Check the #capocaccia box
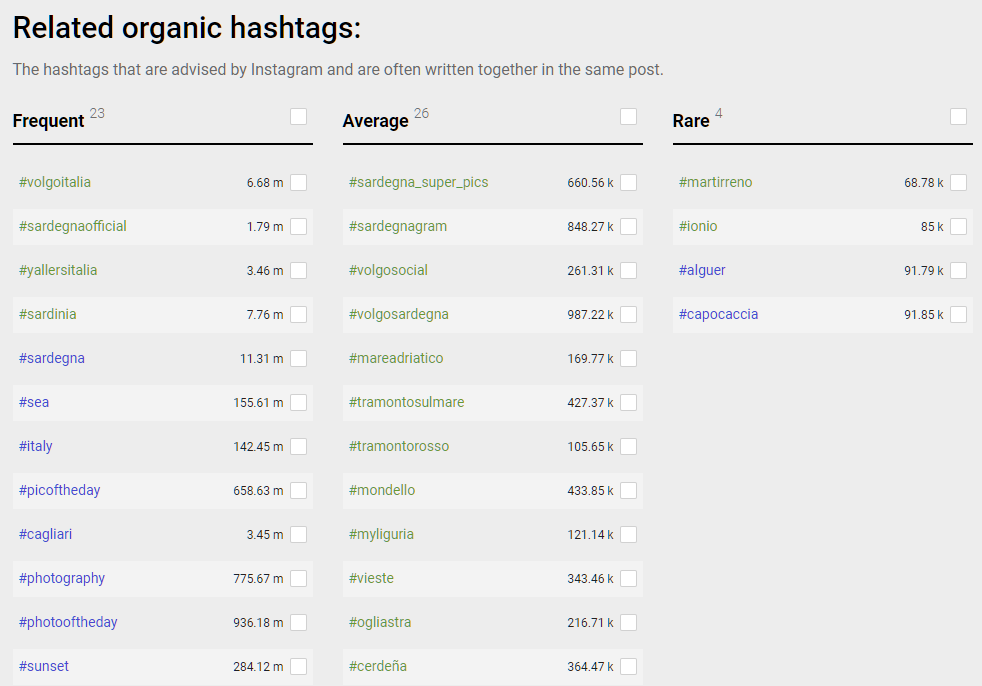The image size is (982, 686). (959, 314)
